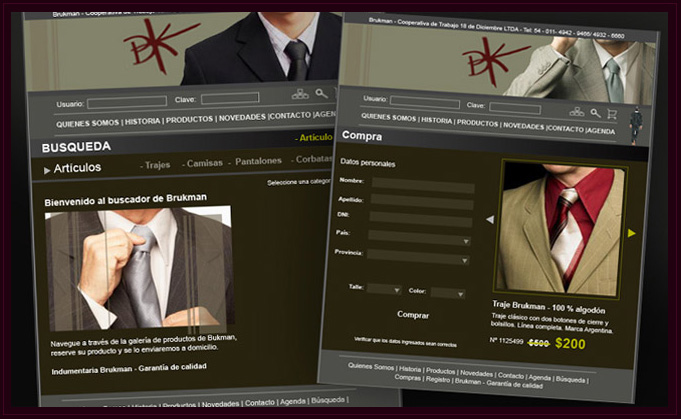Select the Camisas category

coord(205,163)
